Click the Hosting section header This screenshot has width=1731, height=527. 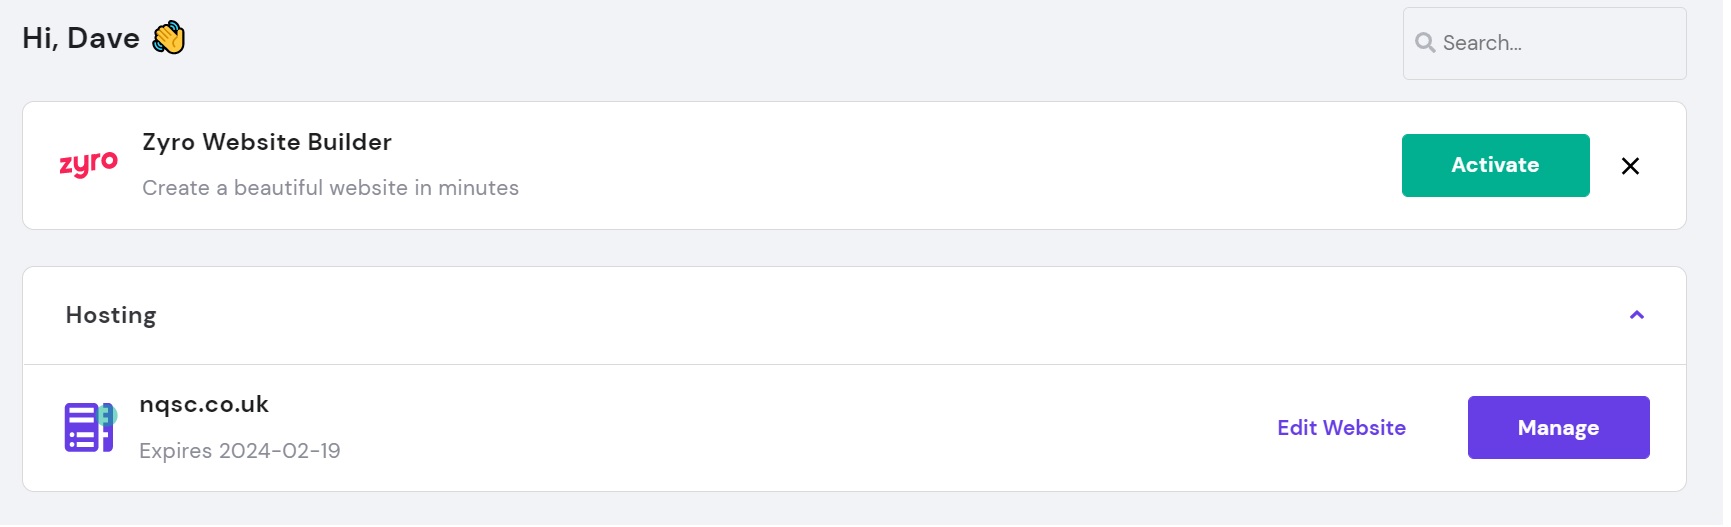(x=111, y=315)
